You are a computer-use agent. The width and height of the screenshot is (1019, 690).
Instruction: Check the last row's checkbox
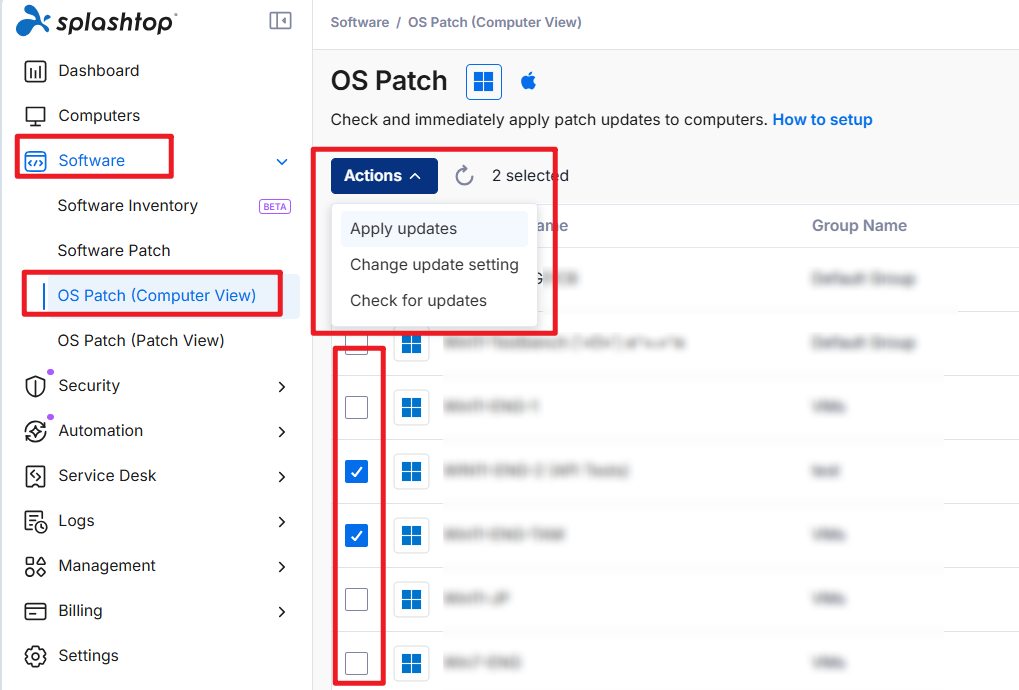point(356,663)
